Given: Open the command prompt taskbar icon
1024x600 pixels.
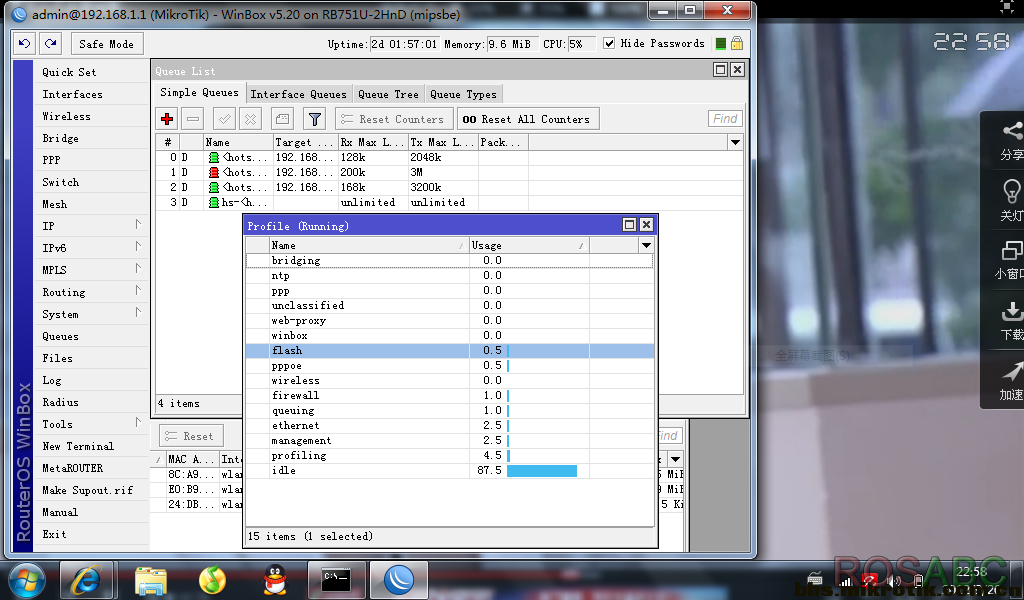Looking at the screenshot, I should pyautogui.click(x=336, y=580).
